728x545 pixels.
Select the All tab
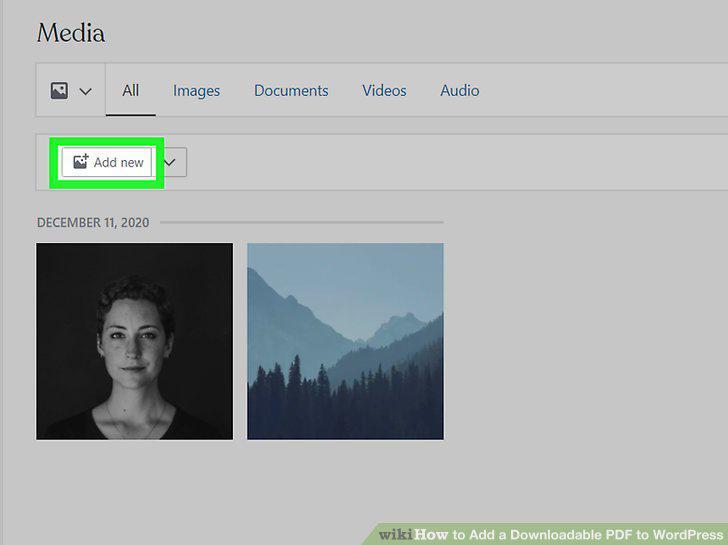(130, 90)
